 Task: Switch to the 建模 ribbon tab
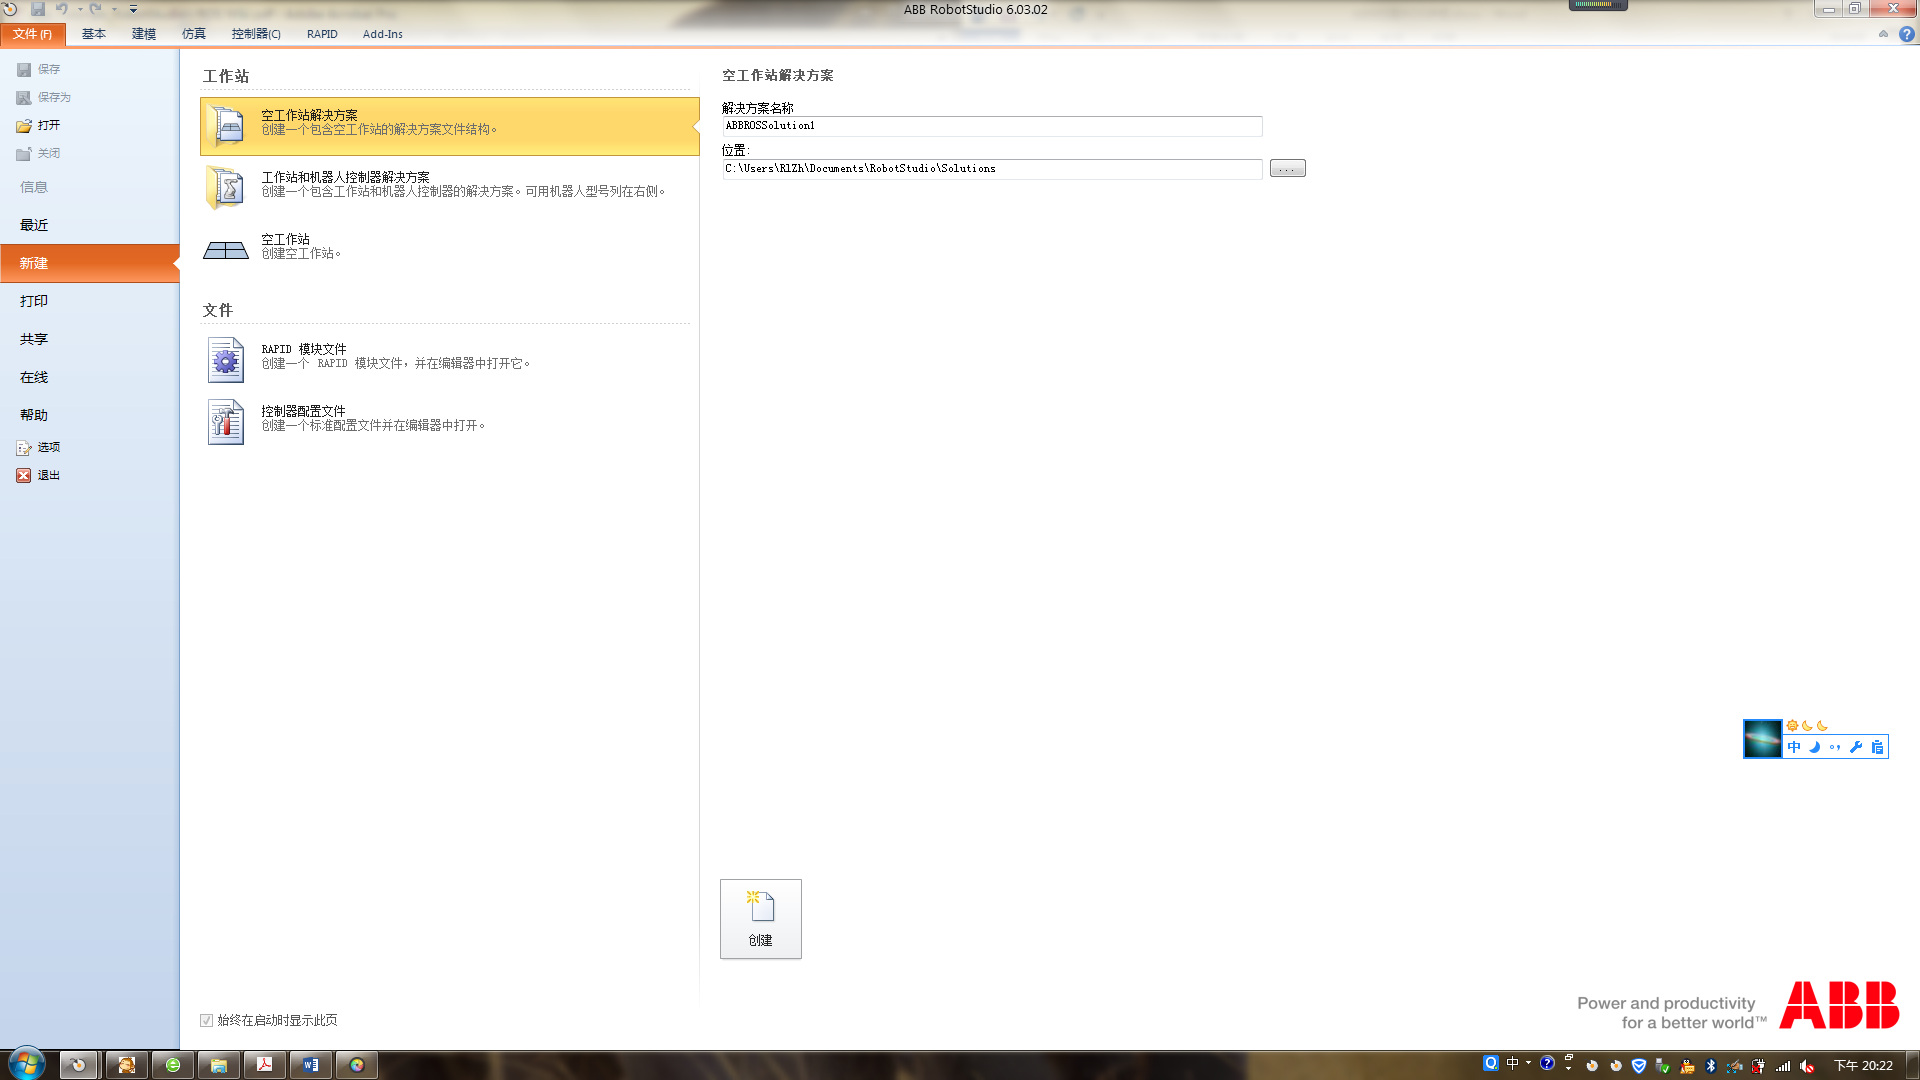(x=144, y=34)
